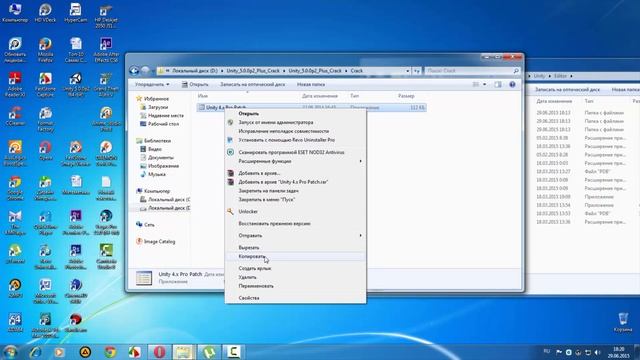
Task: Open Opera from the taskbar
Action: 159,352
